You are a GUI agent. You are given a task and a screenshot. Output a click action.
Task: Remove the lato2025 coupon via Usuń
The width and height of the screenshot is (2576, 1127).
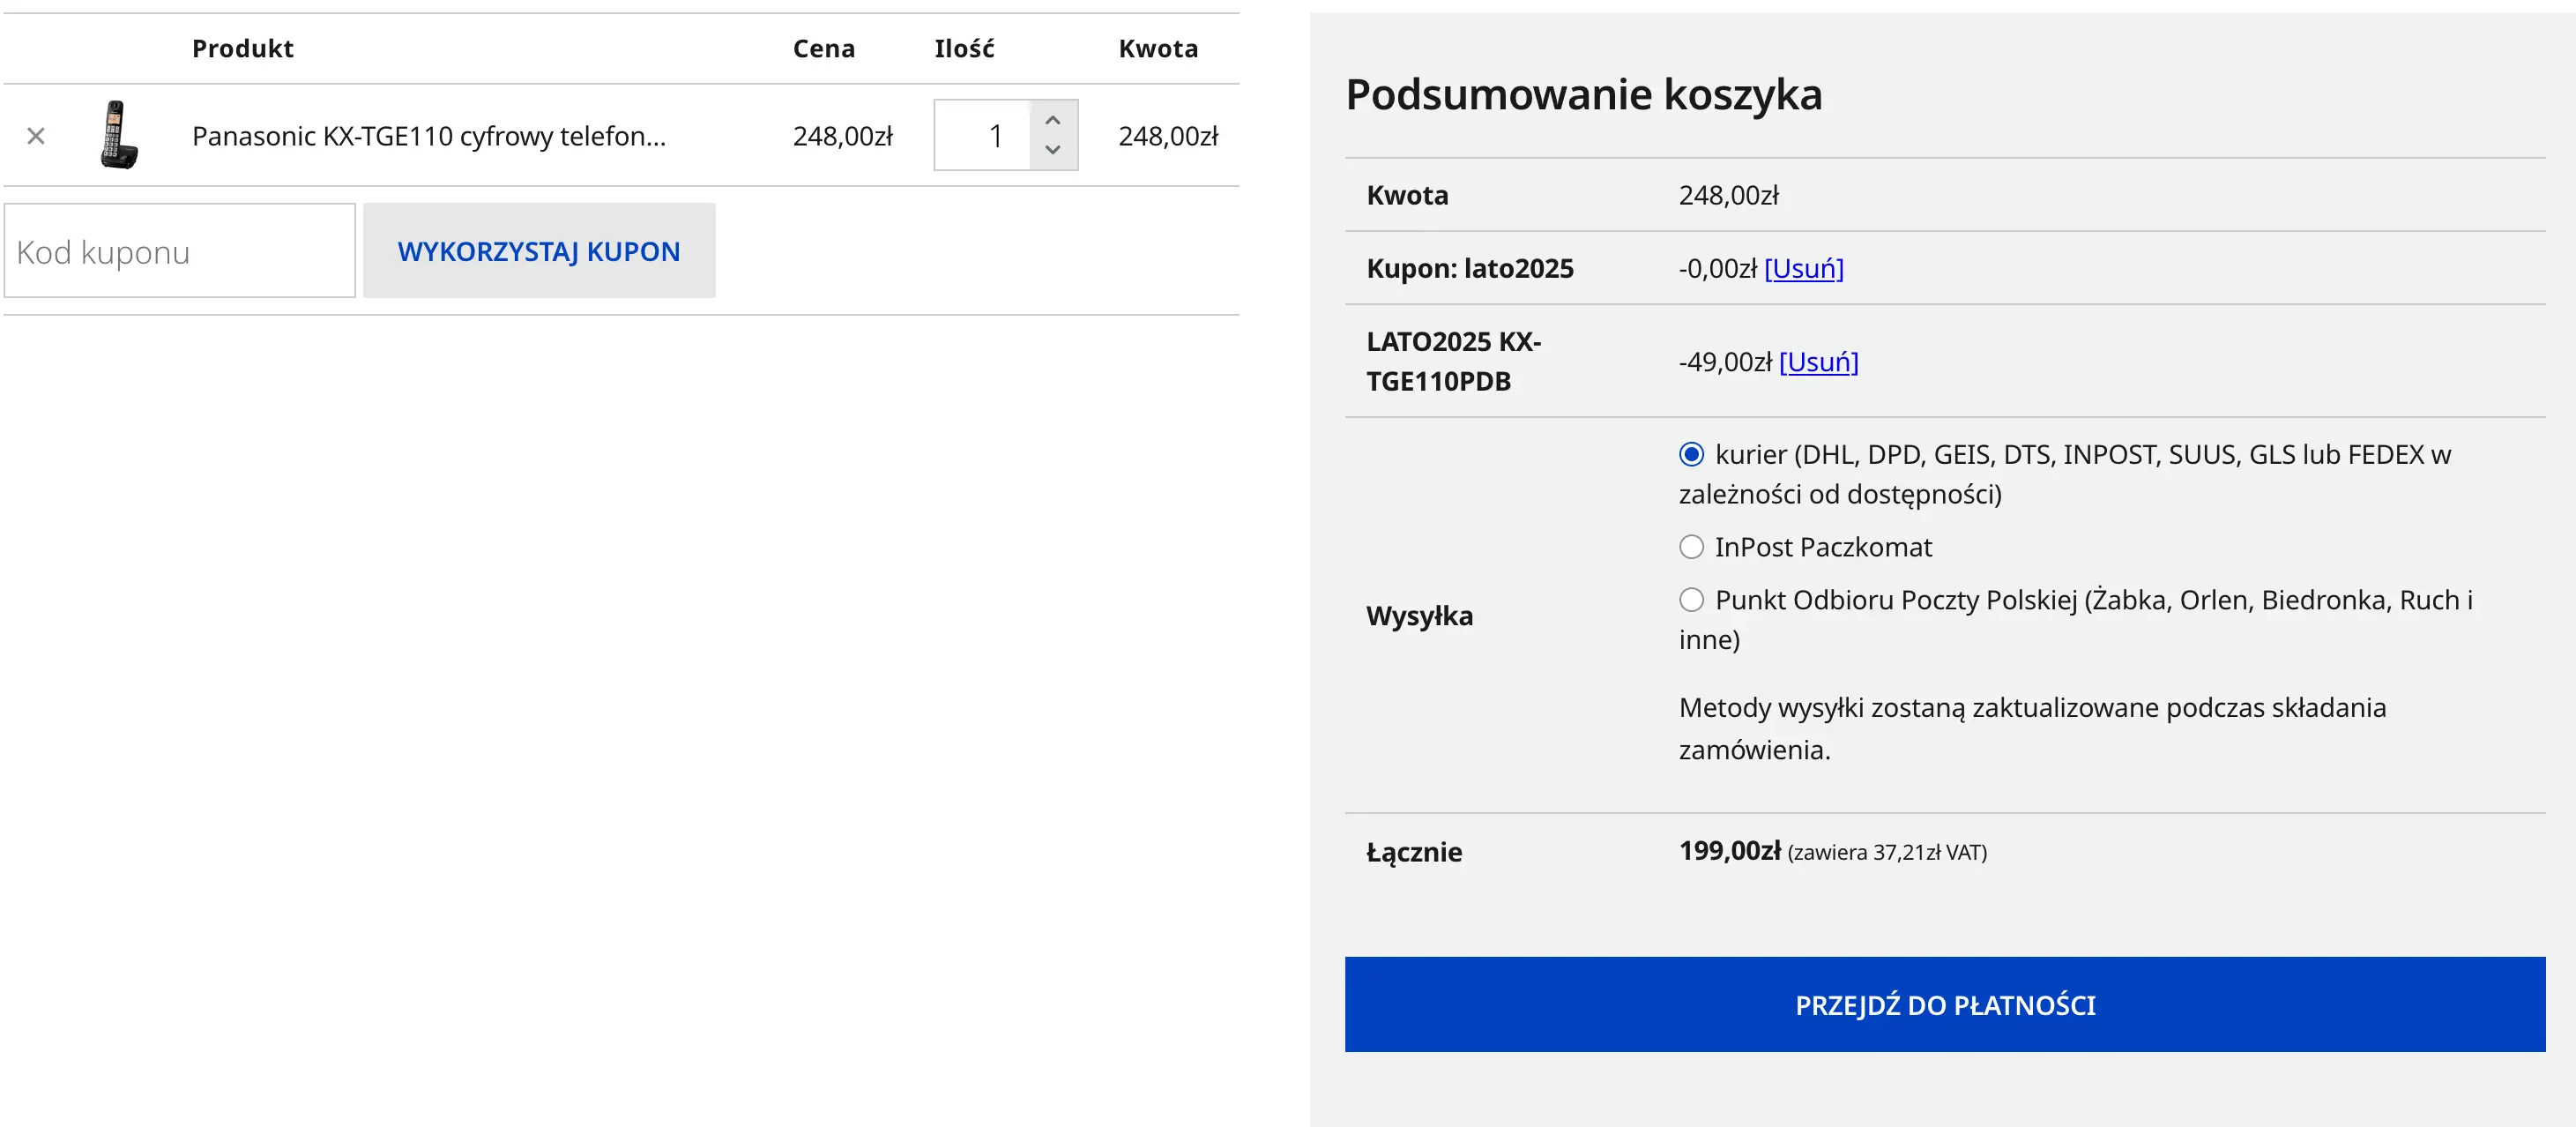click(1803, 268)
